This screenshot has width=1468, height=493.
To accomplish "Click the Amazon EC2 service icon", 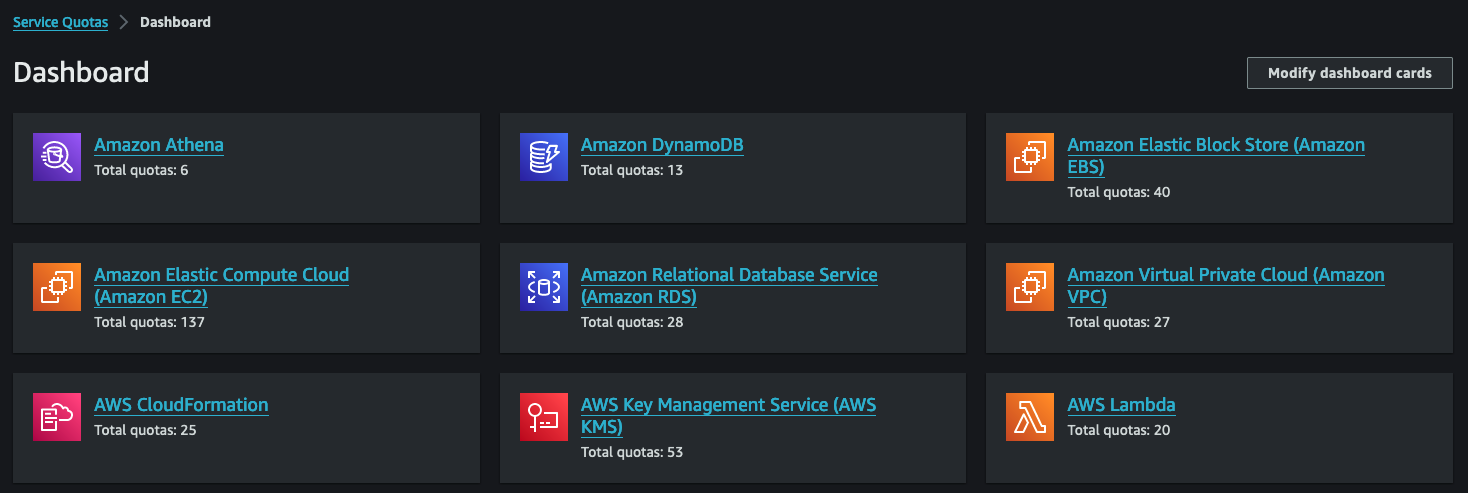I will [57, 287].
